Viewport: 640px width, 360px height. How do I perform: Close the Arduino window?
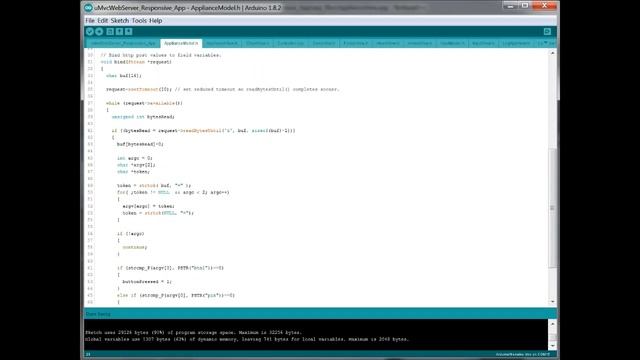[x=544, y=6]
